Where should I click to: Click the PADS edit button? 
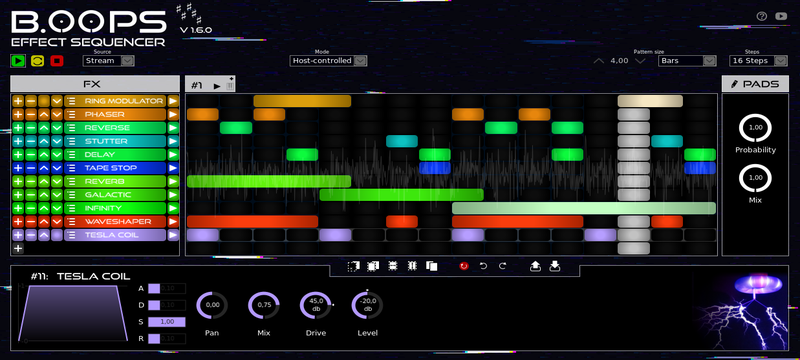click(755, 84)
